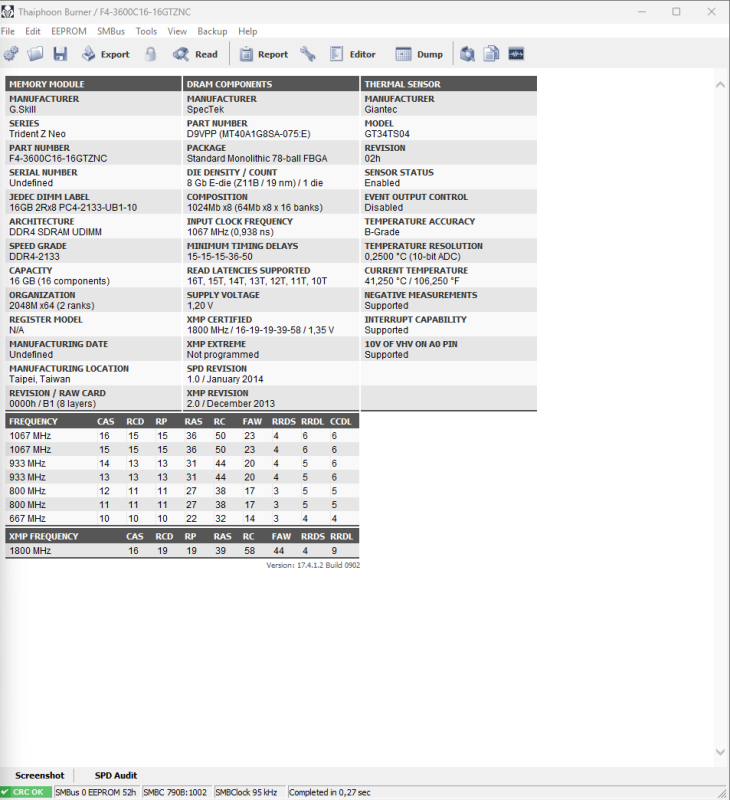Click the padlock write-protection icon

click(150, 54)
